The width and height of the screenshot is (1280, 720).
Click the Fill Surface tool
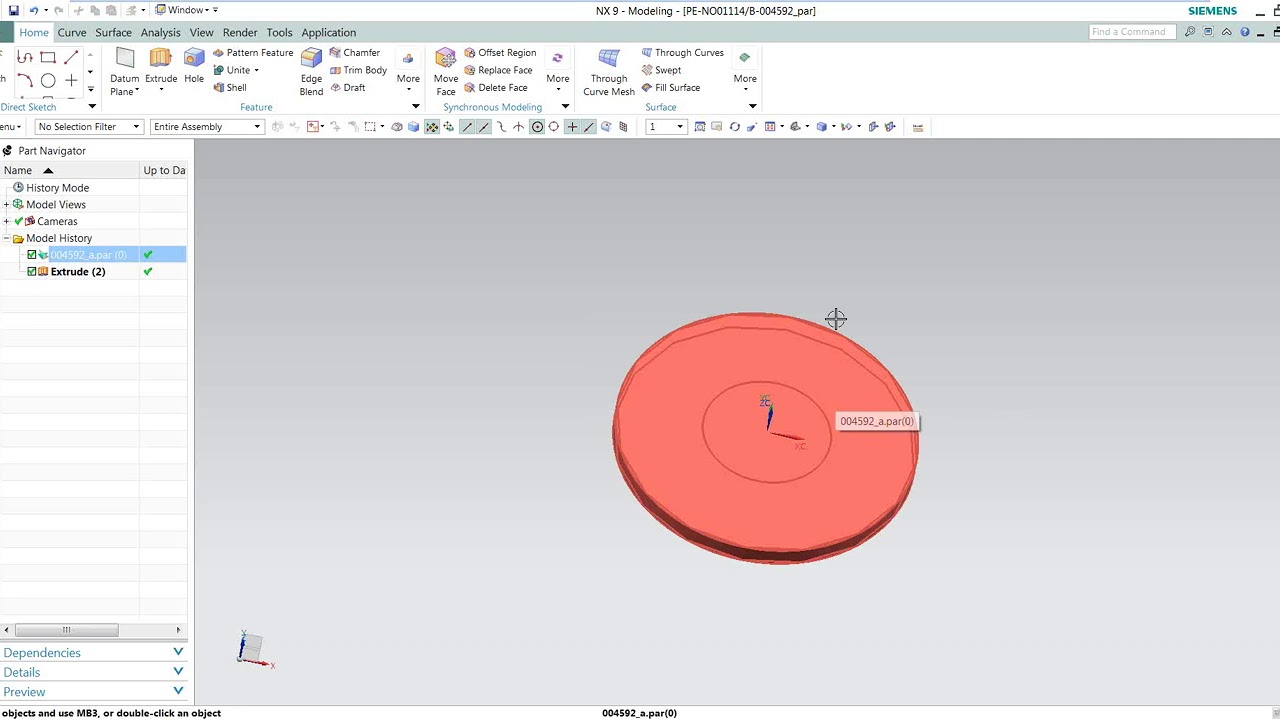670,88
